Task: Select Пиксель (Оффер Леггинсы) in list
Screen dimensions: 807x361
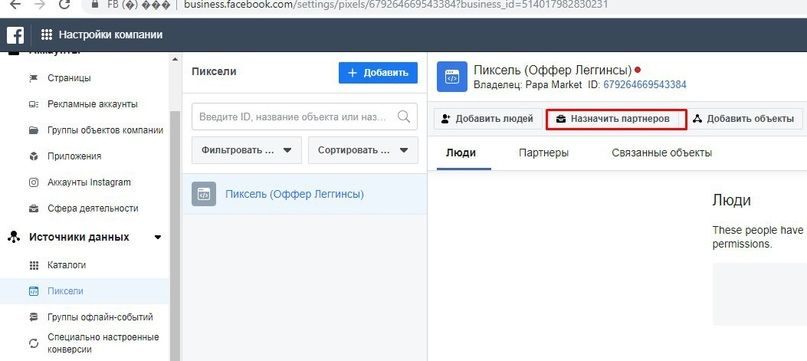Action: (305, 194)
